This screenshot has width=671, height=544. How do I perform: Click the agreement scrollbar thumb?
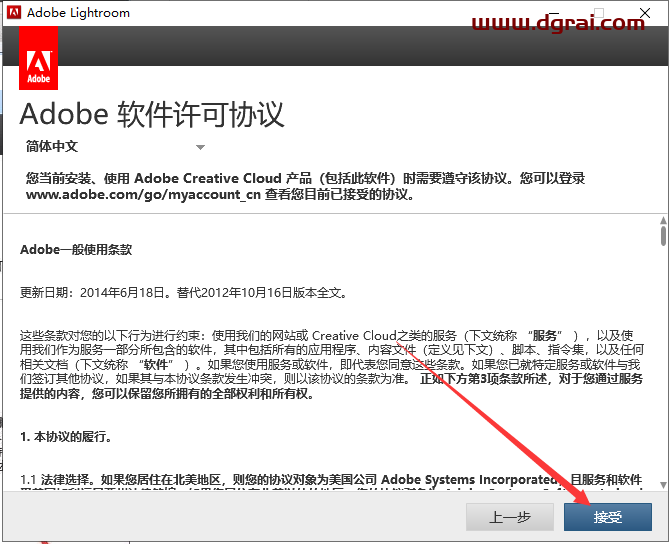point(663,236)
